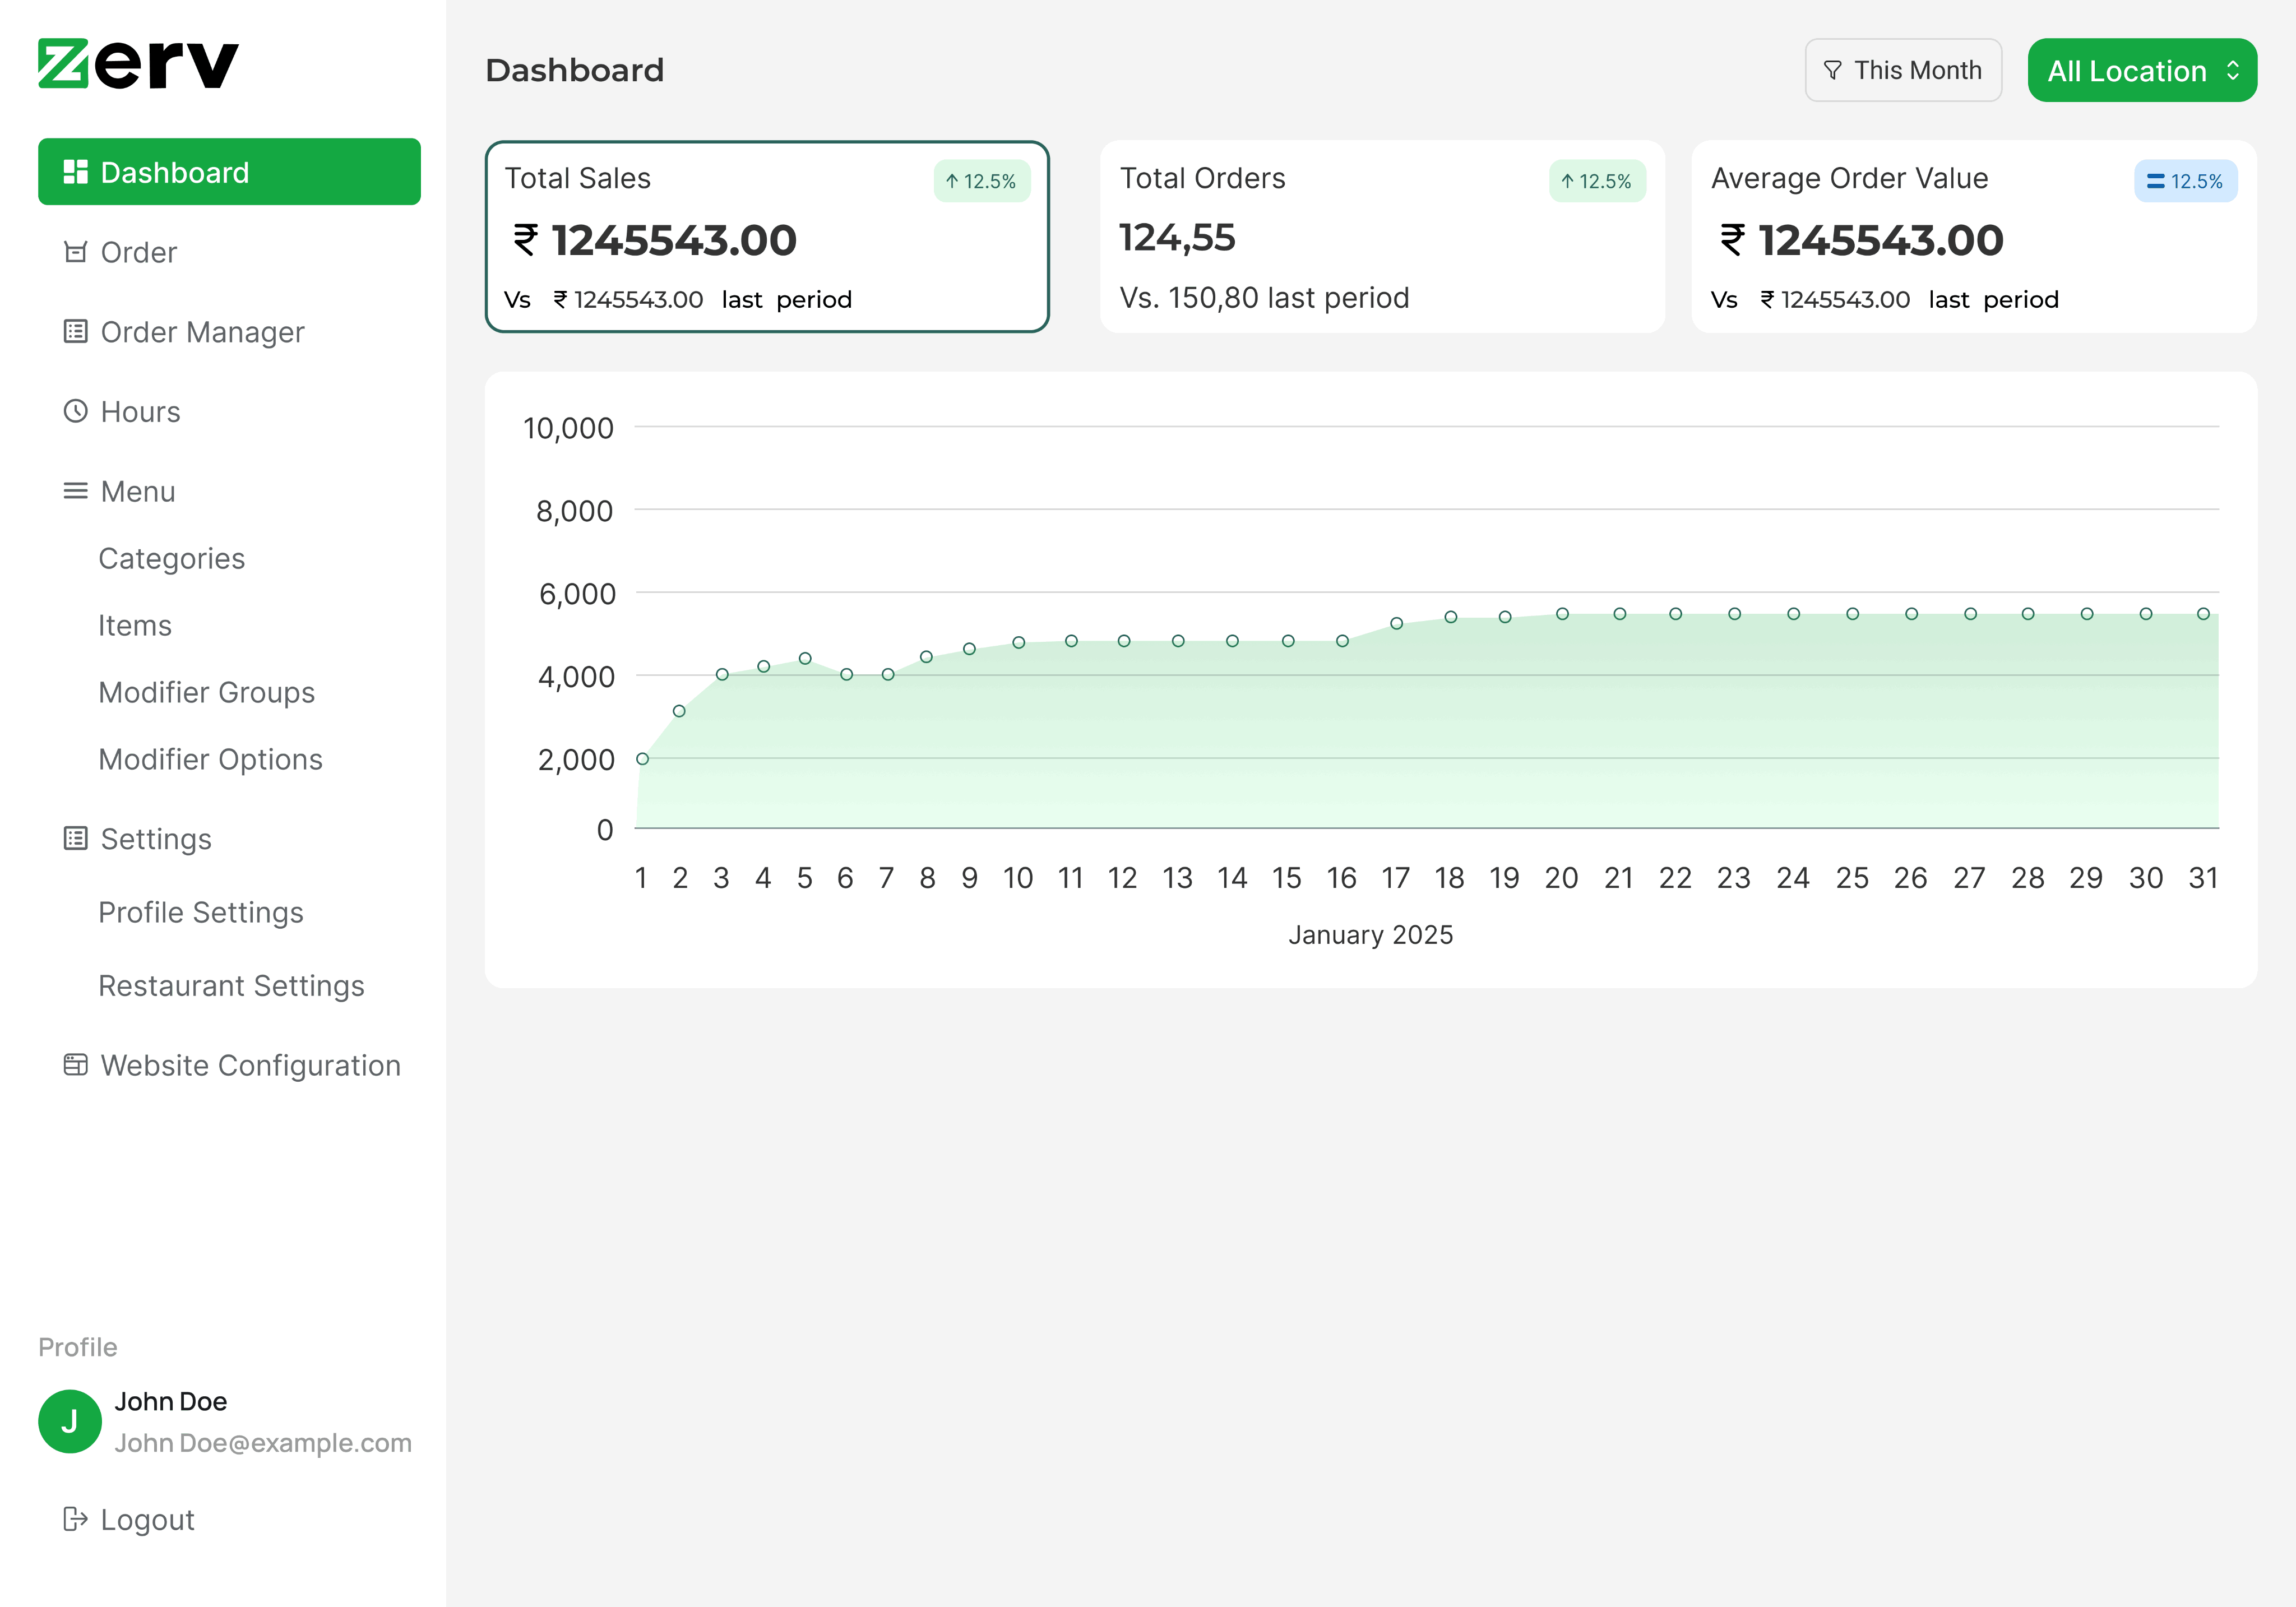Open Order Manager via its sidebar icon
Image resolution: width=2296 pixels, height=1607 pixels.
click(75, 332)
